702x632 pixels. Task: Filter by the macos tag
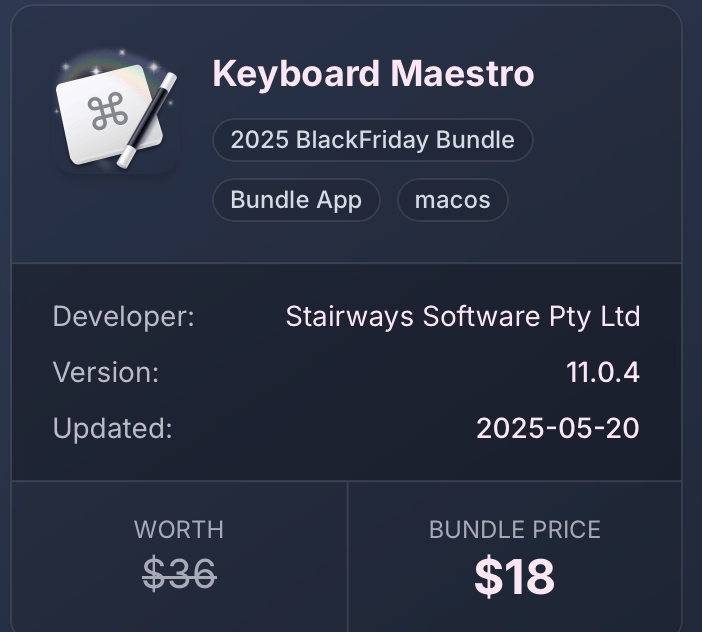click(x=452, y=199)
